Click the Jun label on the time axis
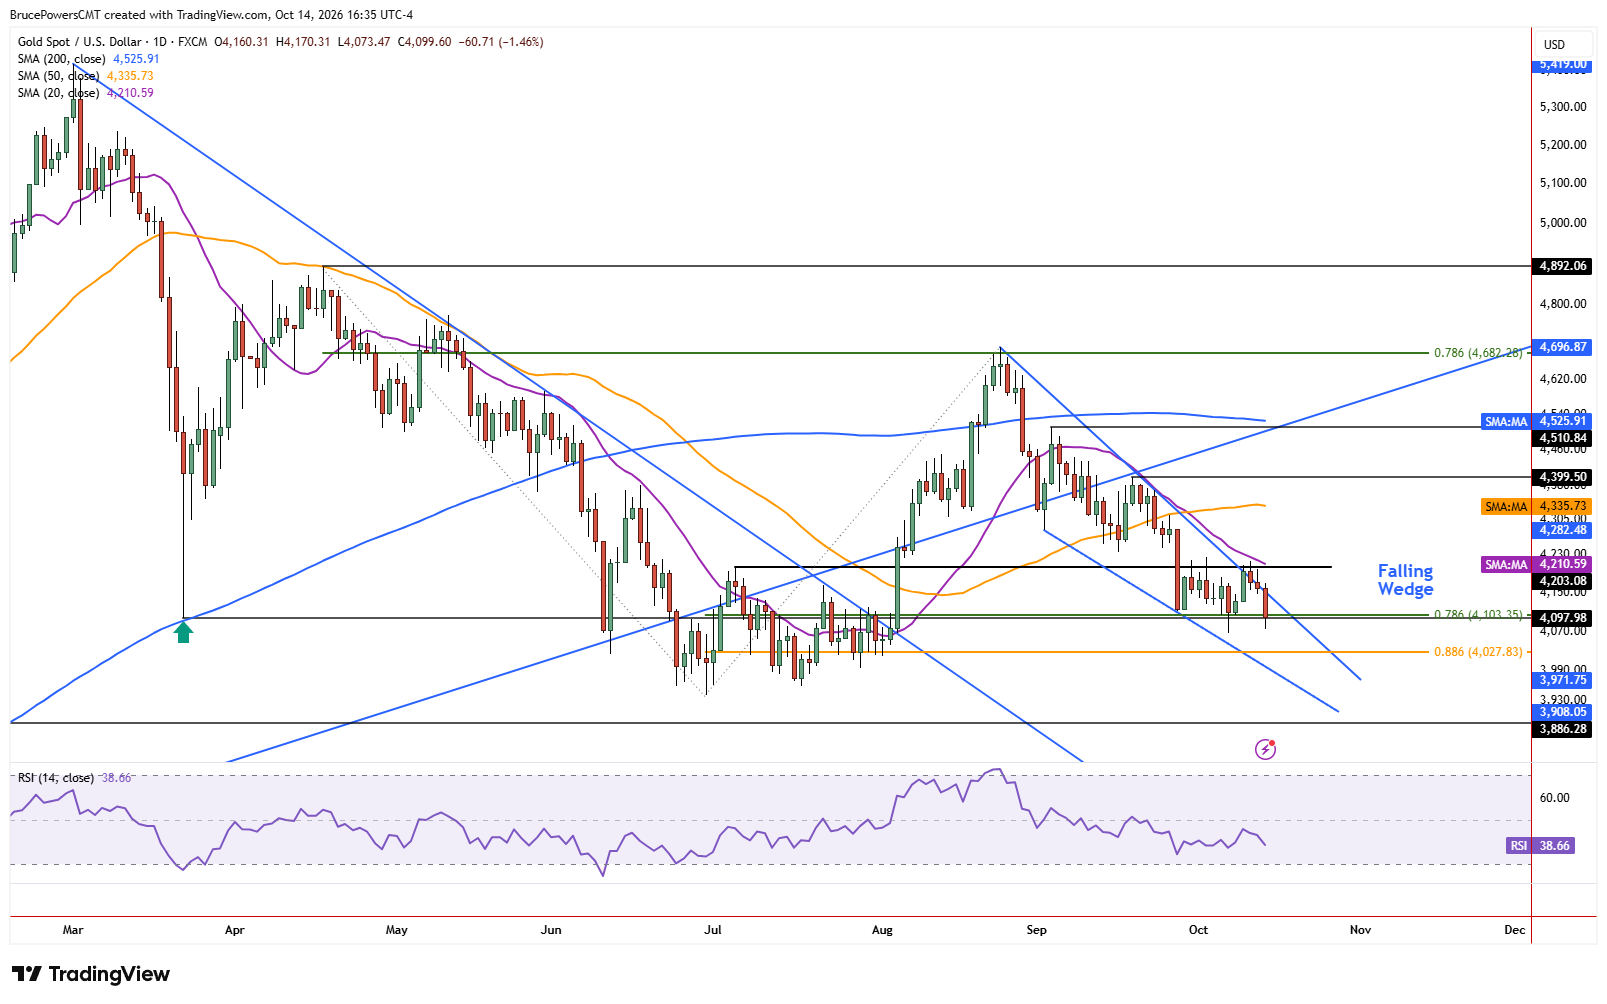This screenshot has width=1607, height=1004. pos(551,930)
